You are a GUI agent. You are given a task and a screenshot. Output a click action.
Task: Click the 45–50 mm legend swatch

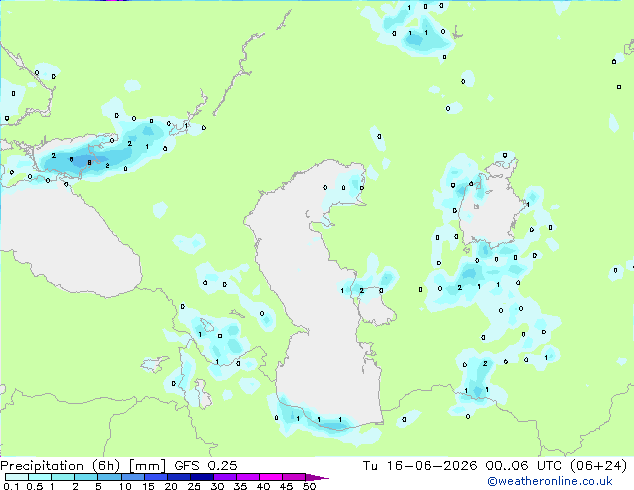(294, 477)
